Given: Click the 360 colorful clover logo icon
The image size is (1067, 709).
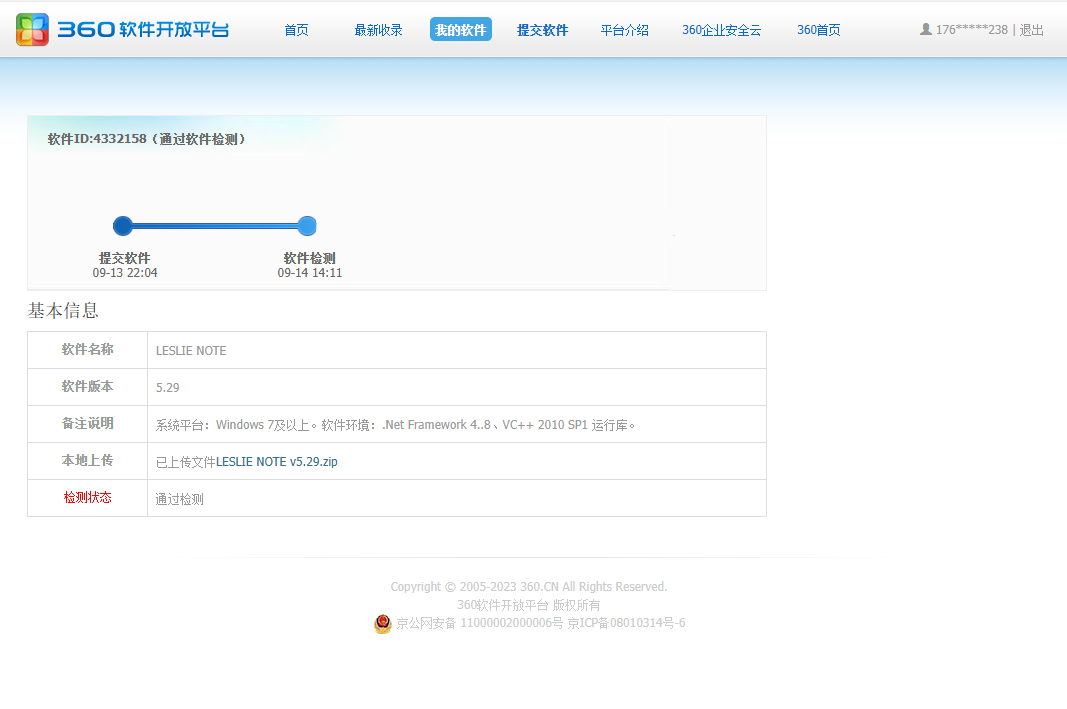Looking at the screenshot, I should tap(32, 29).
